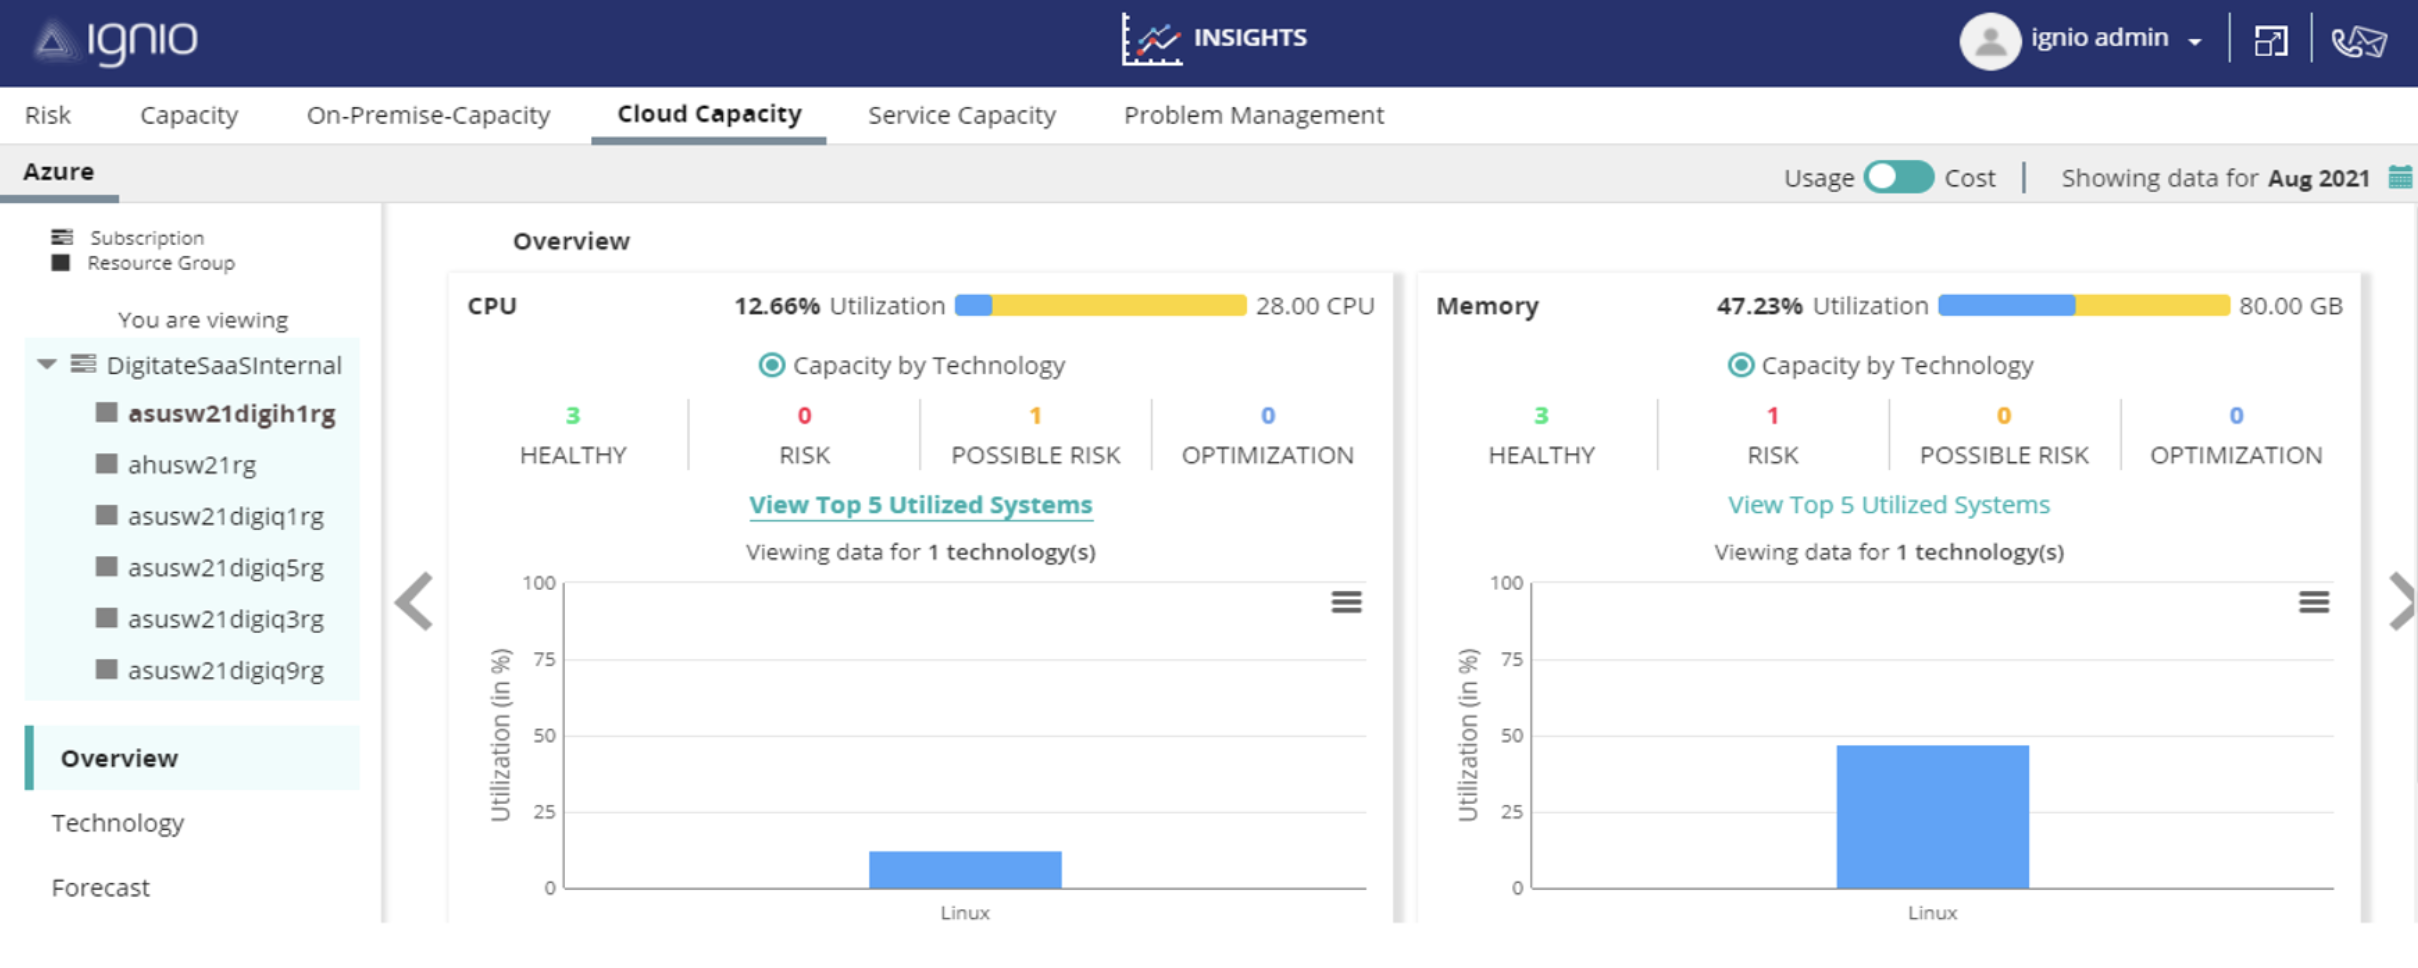The width and height of the screenshot is (2418, 968).
Task: Open the Technology sidebar section
Action: pos(117,822)
